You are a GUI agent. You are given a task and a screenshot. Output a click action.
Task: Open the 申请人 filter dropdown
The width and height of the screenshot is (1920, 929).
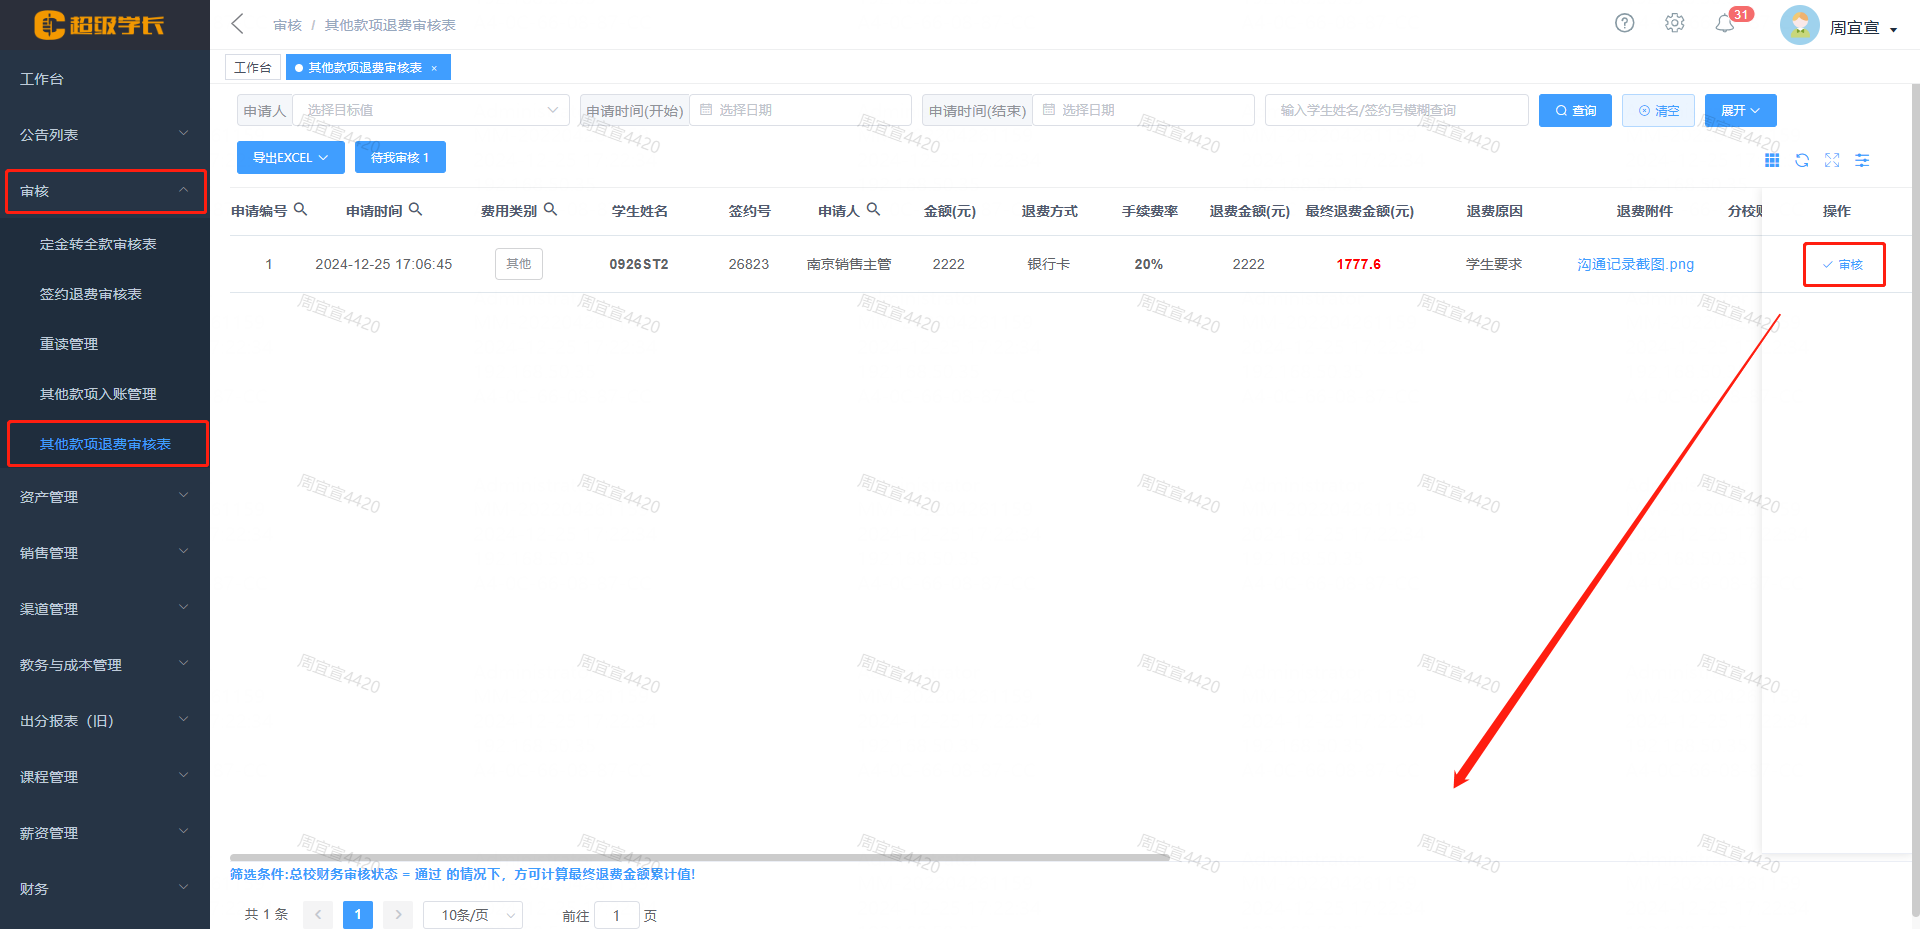pyautogui.click(x=430, y=110)
